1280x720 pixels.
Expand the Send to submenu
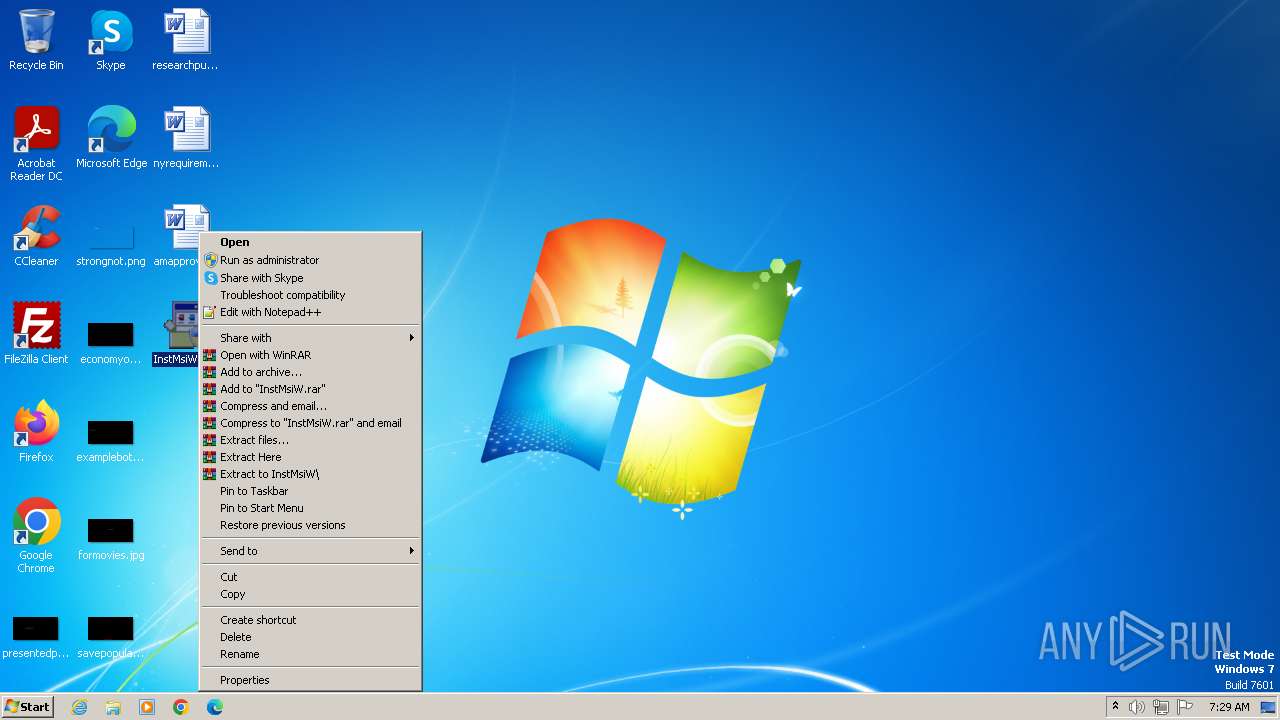311,551
